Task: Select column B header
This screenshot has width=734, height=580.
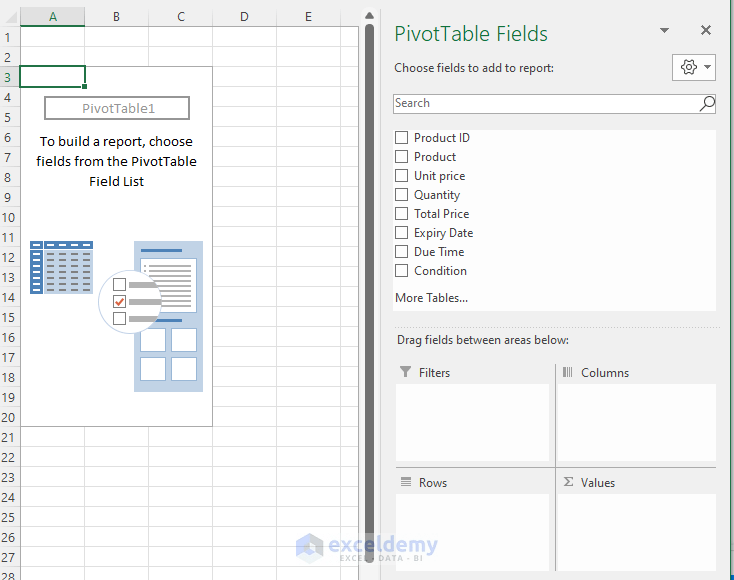Action: (117, 17)
